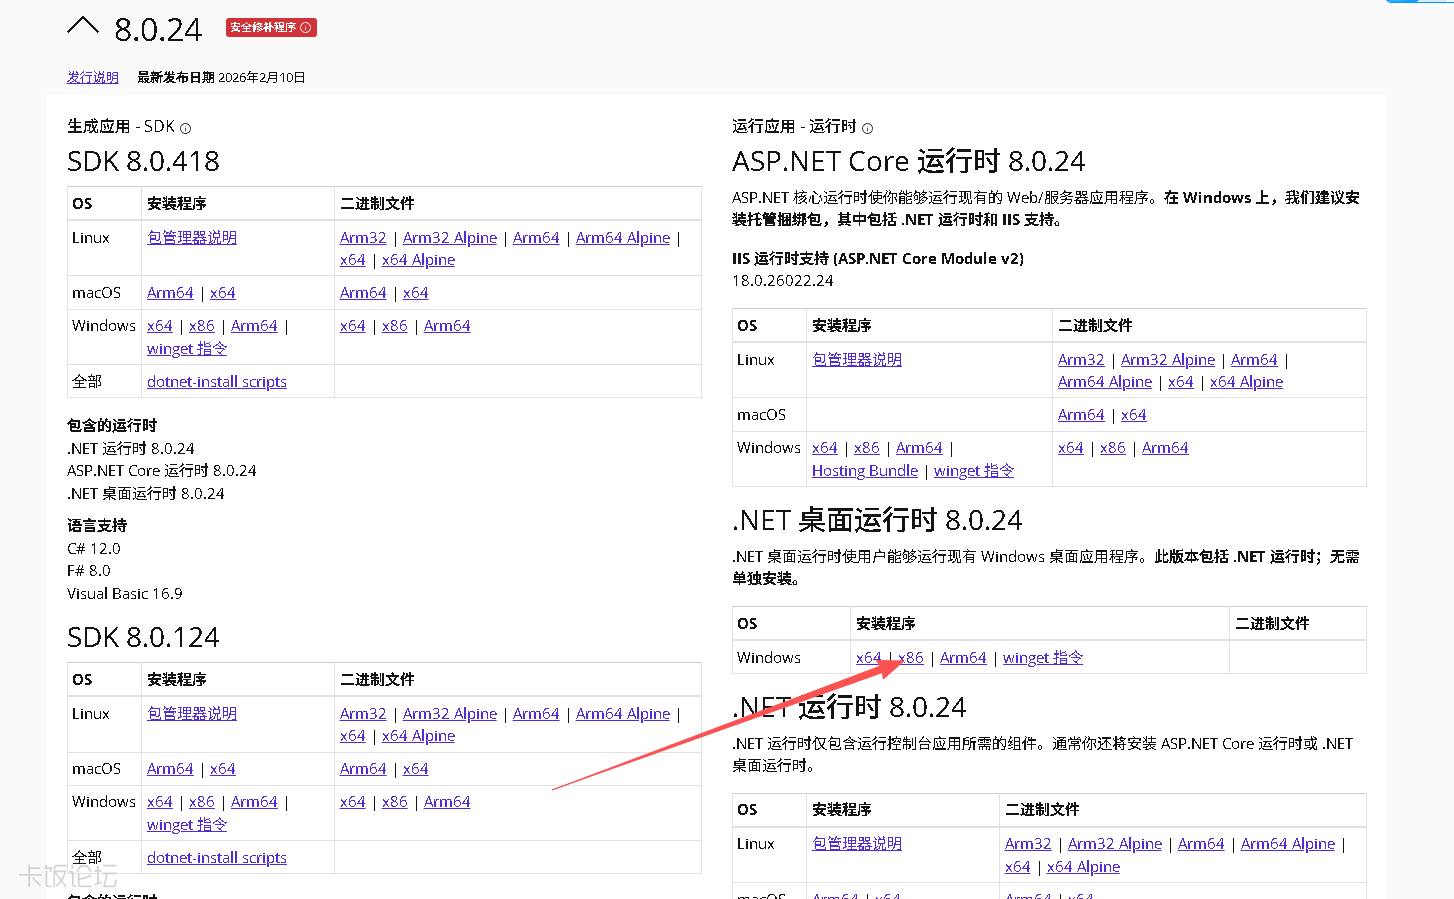
Task: Download the Windows x86 installer for SDK 8.0.418
Action: pos(201,325)
